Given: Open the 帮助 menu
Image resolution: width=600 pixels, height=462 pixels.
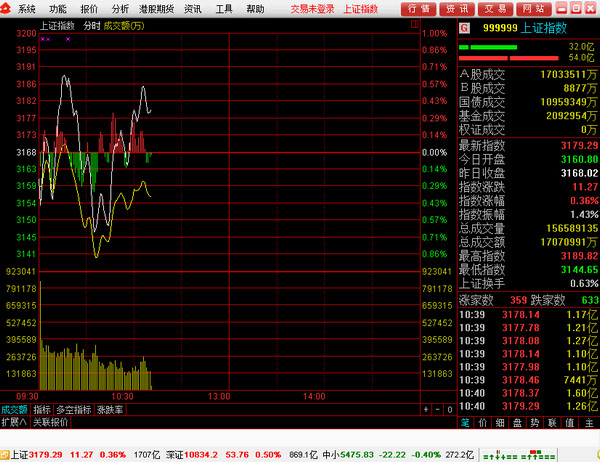Looking at the screenshot, I should (x=256, y=8).
